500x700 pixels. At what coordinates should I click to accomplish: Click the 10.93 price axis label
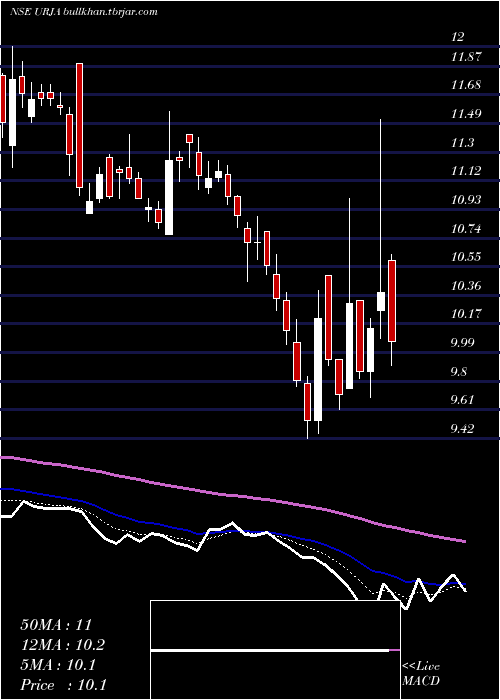pos(466,200)
